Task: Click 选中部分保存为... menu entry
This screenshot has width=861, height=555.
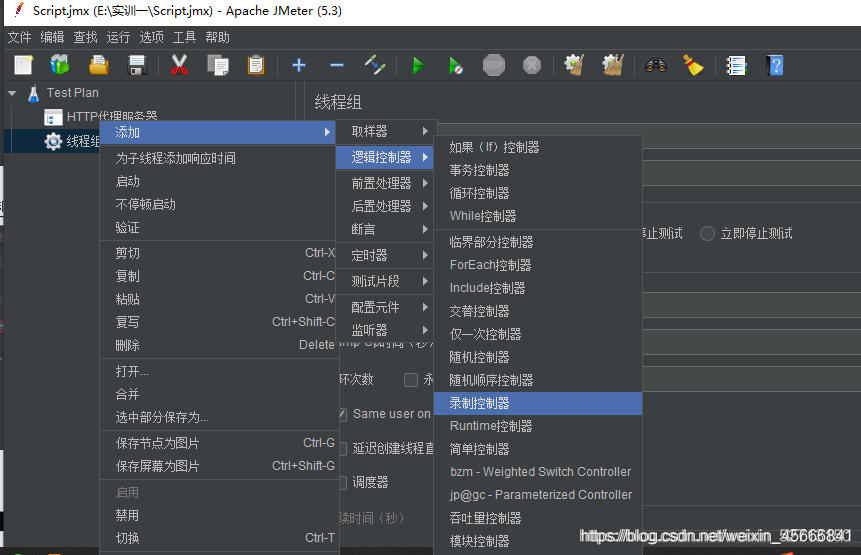Action: [x=217, y=418]
